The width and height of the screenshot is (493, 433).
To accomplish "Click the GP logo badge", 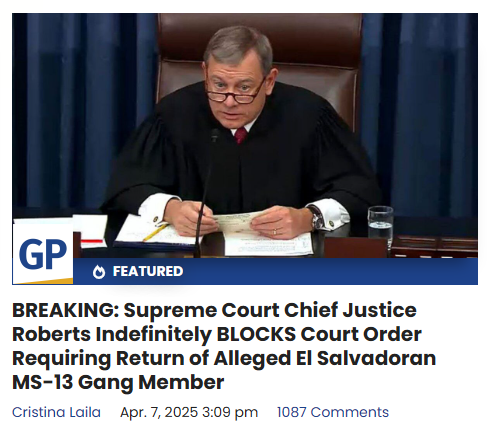I will coord(43,254).
